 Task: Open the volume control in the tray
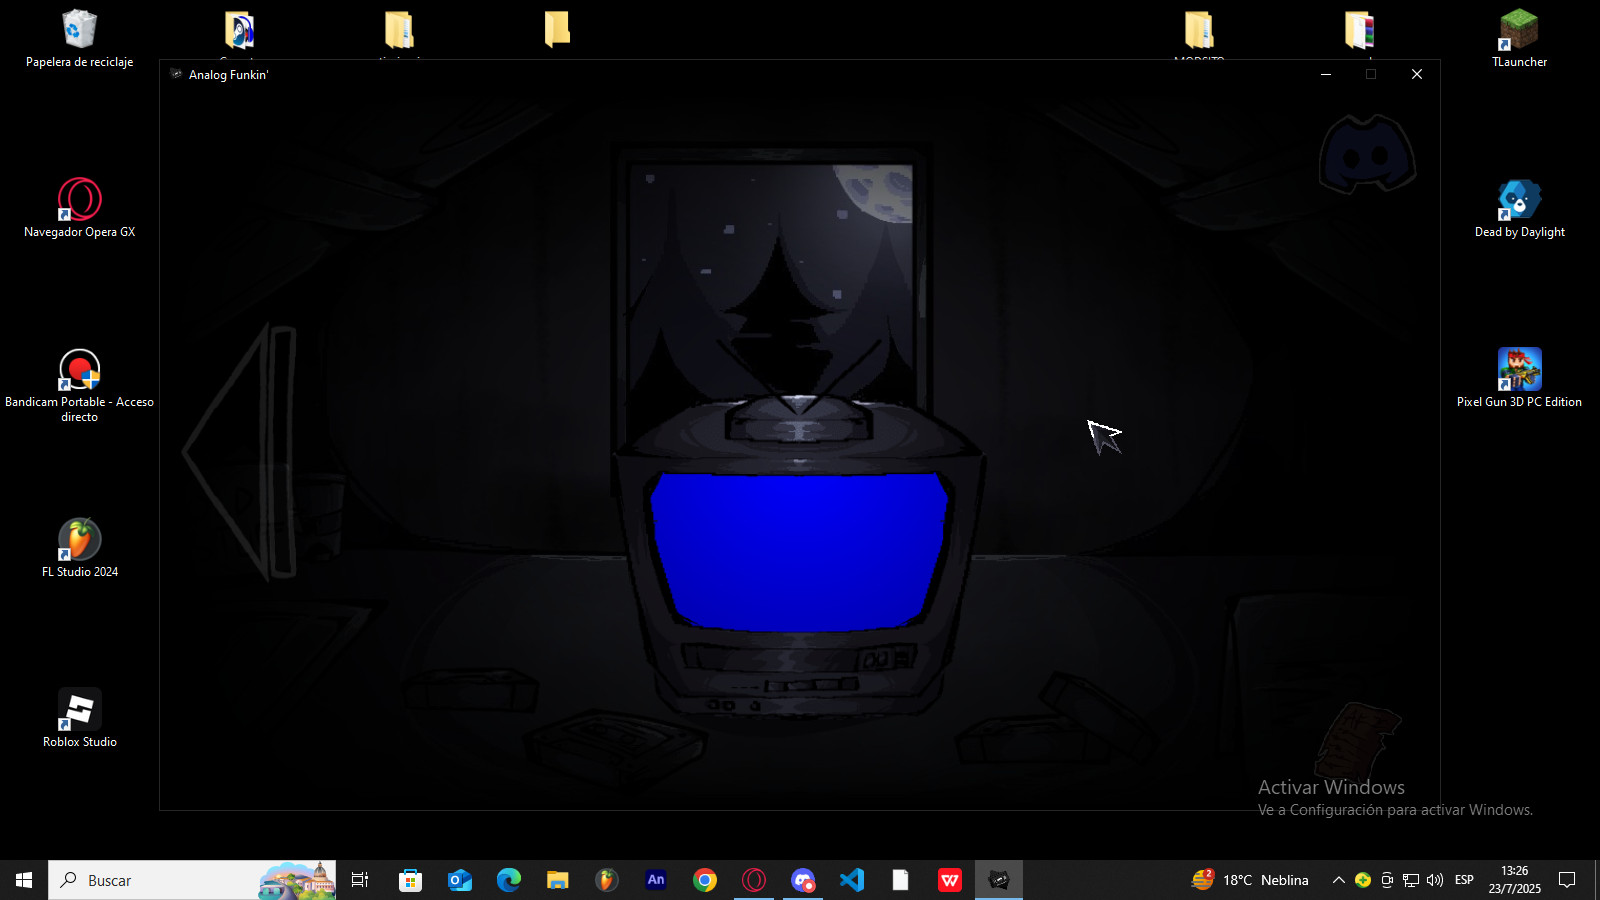pyautogui.click(x=1435, y=880)
